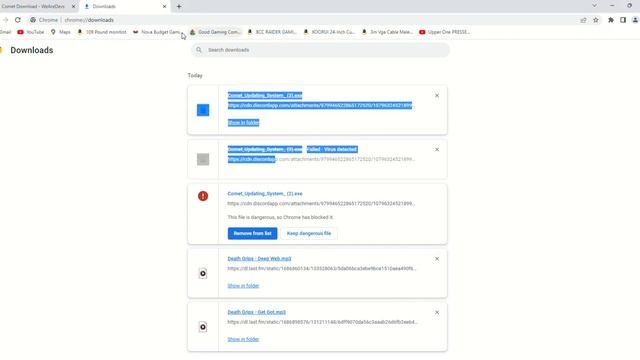This screenshot has height=360, width=640.
Task: Click the last.fm source URL of Get Got.mp3
Action: pyautogui.click(x=322, y=322)
